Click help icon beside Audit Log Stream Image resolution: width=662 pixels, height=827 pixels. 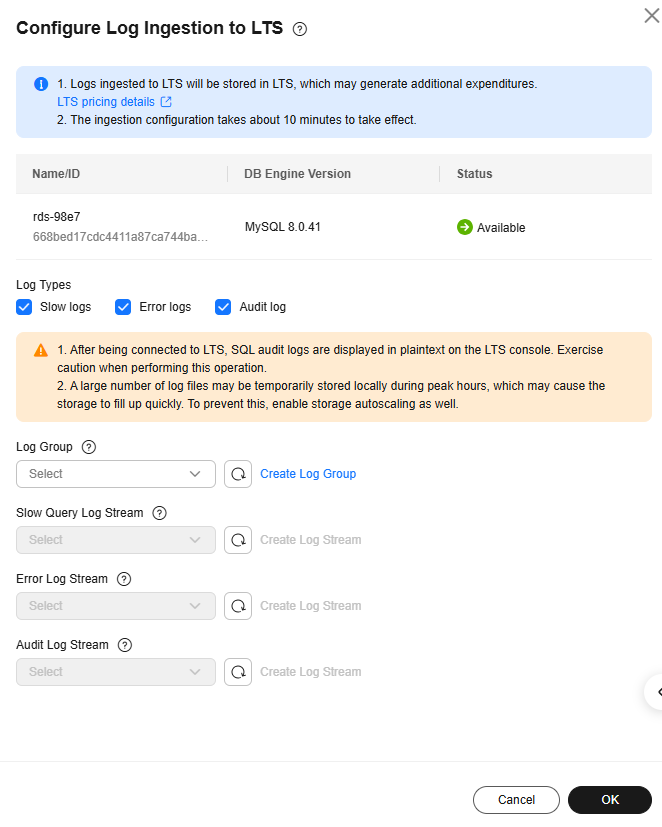click(125, 645)
